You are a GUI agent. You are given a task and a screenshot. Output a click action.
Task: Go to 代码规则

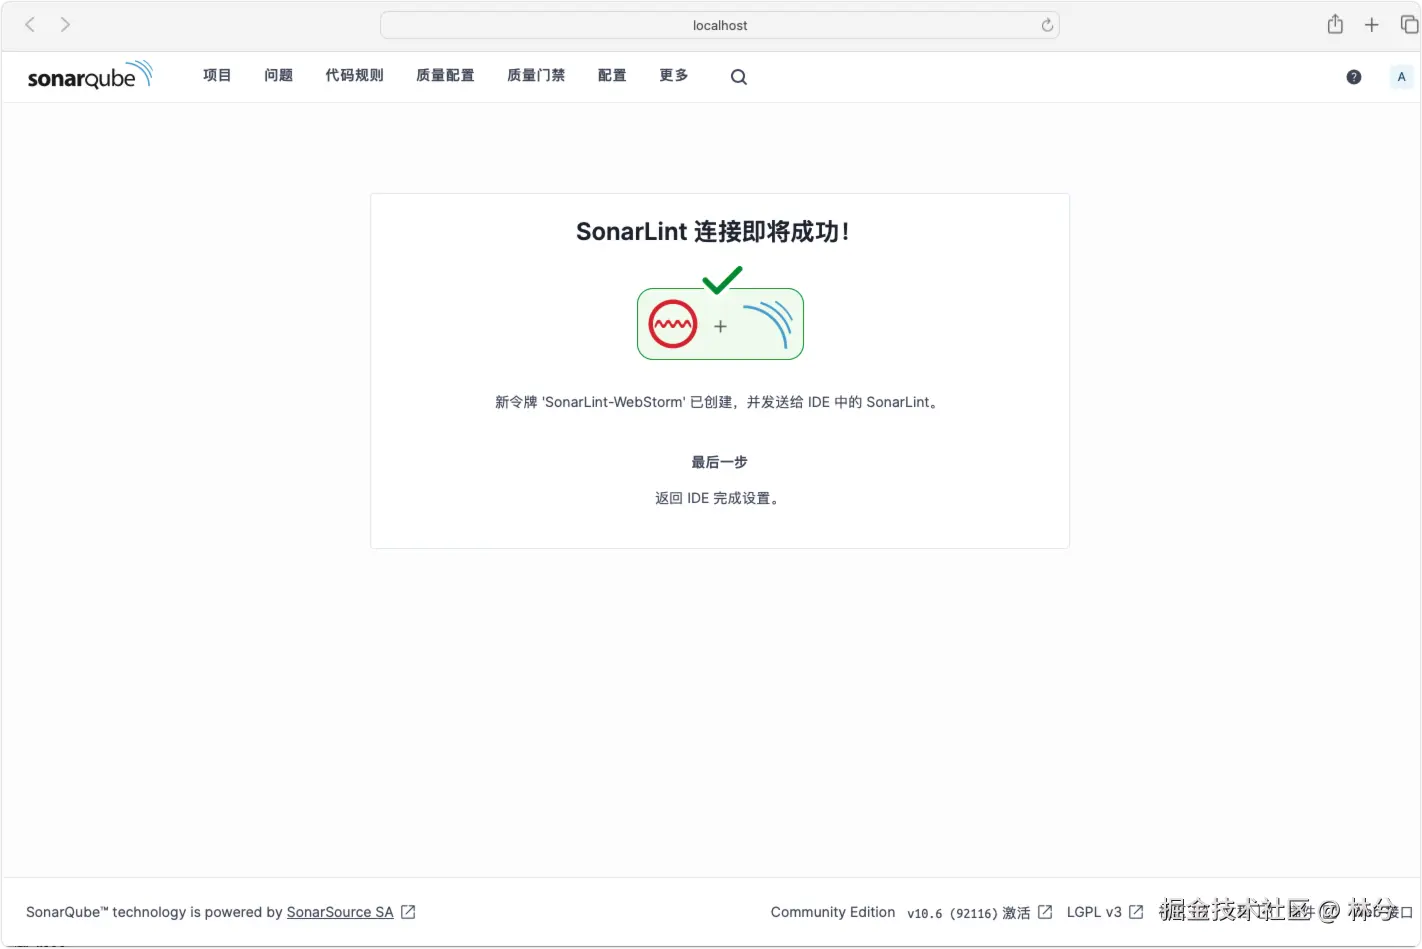click(x=354, y=76)
